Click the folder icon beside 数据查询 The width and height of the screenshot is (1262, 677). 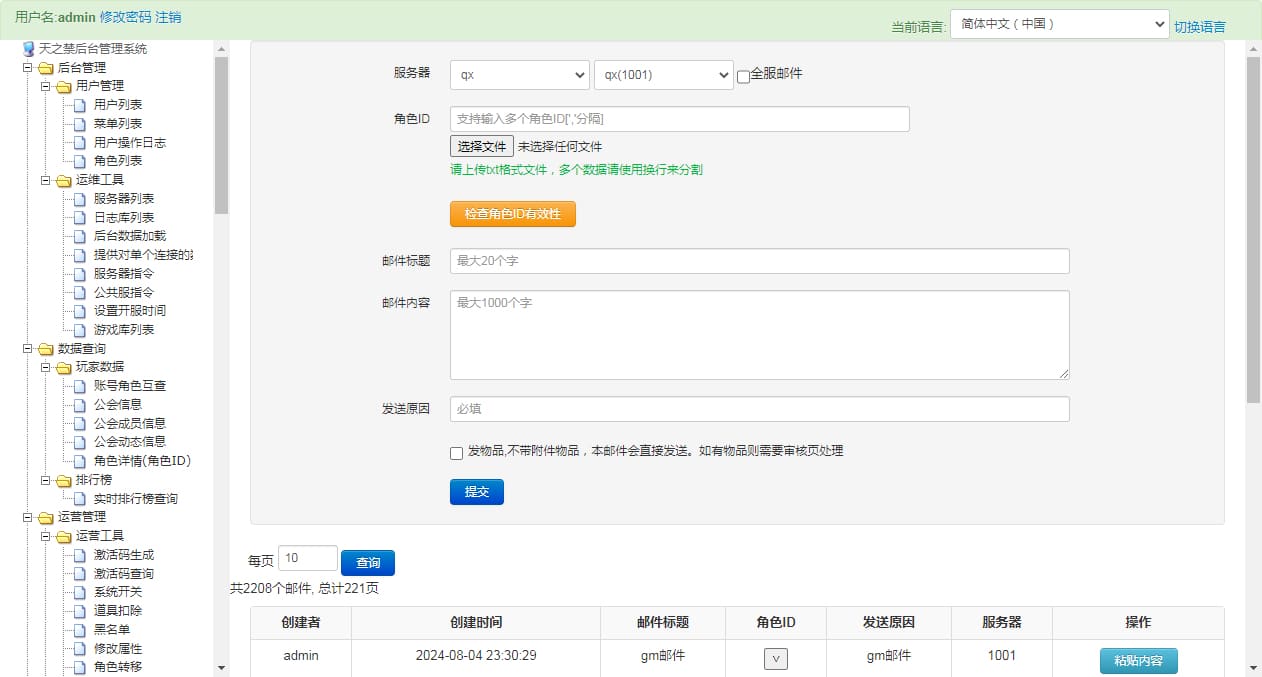click(46, 349)
